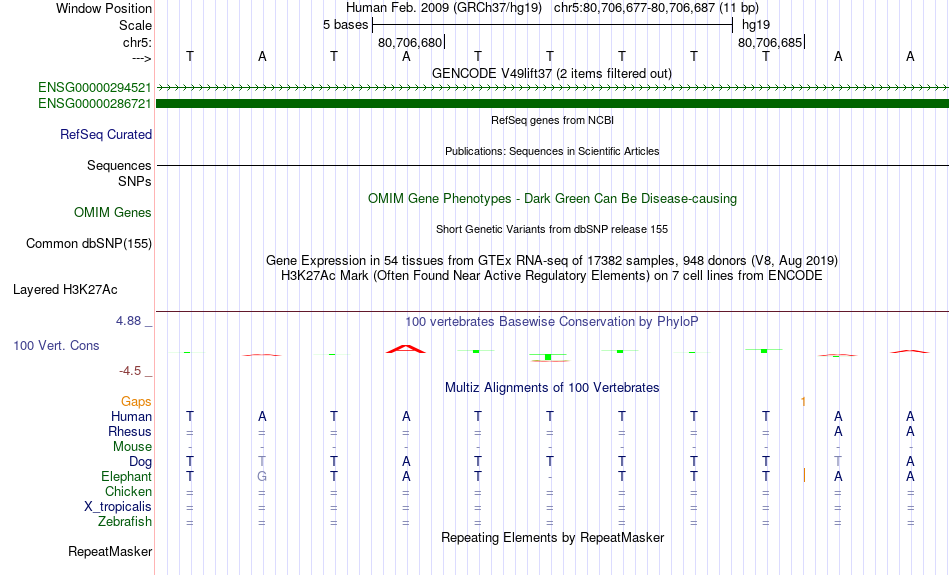Select the Zebrafish alignment row label
The image size is (950, 575).
click(x=125, y=522)
